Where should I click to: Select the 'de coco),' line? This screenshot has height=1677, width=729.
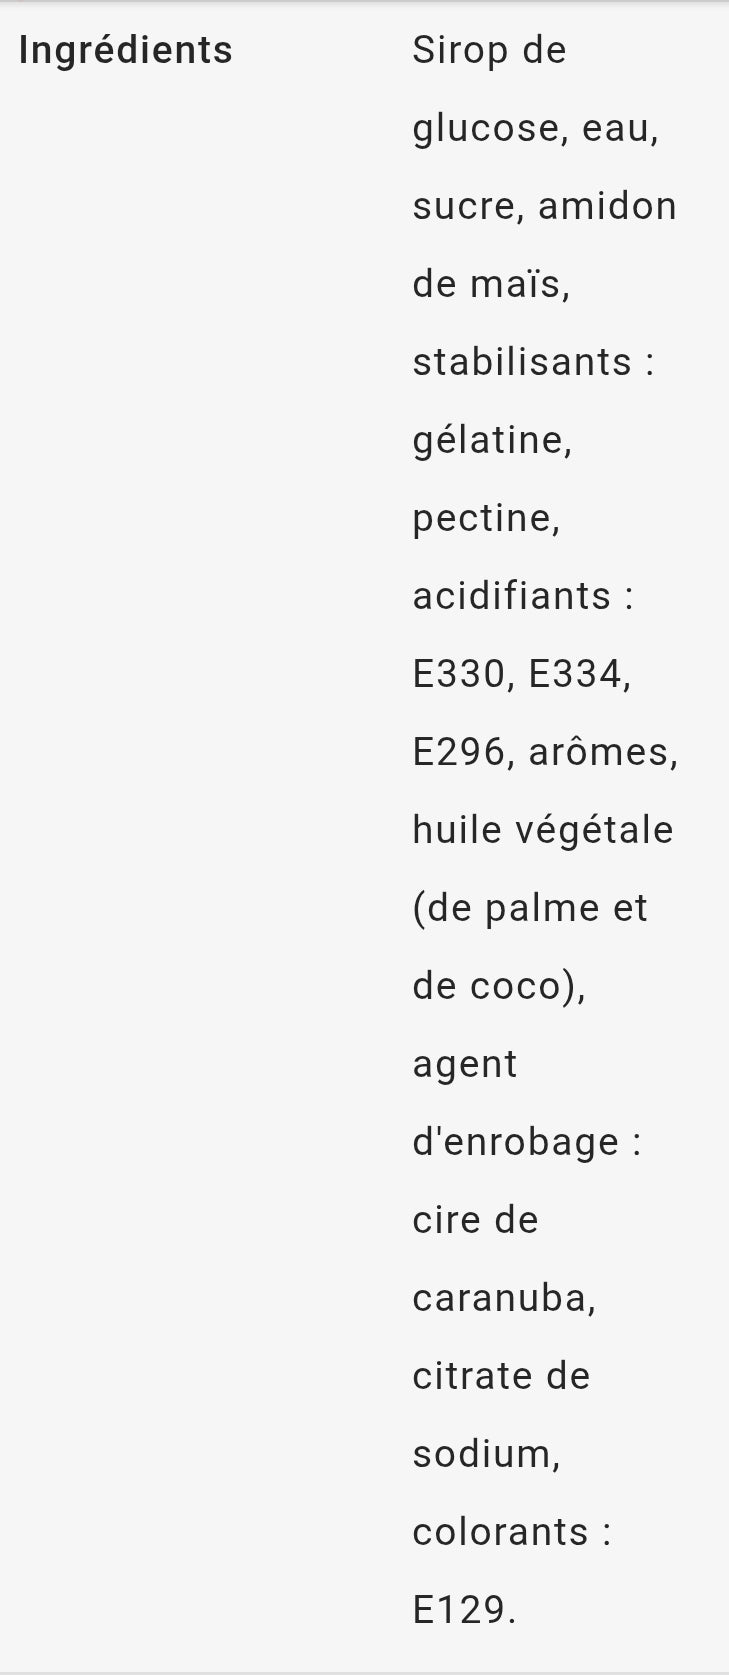[x=499, y=987]
